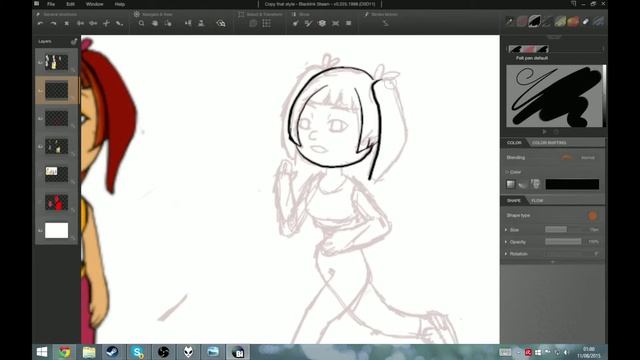Click the Stroke texture icon in the toolbar

coord(385,23)
